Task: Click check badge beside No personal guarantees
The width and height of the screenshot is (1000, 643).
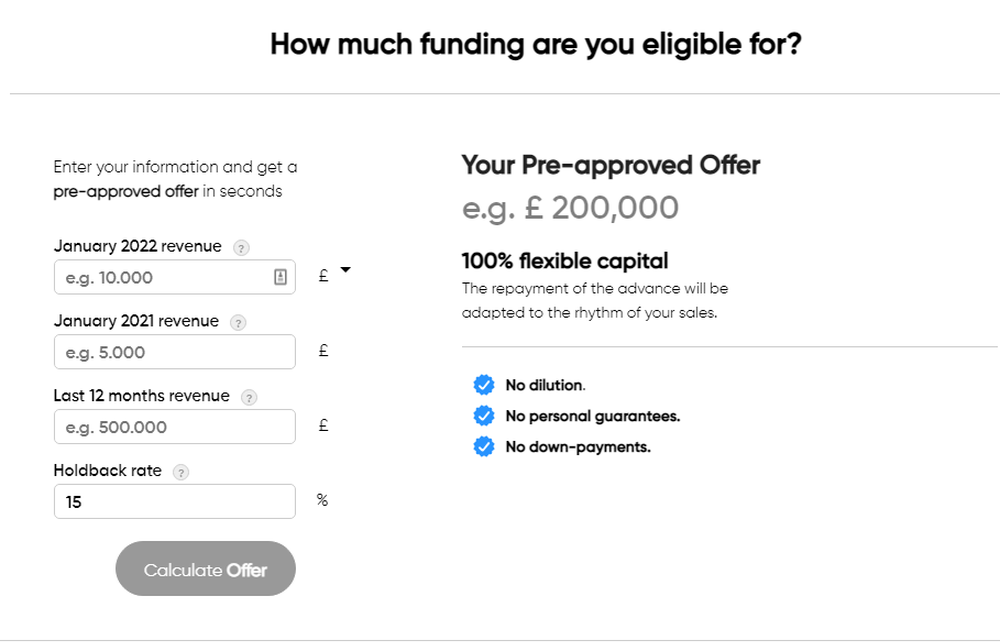Action: pyautogui.click(x=484, y=415)
